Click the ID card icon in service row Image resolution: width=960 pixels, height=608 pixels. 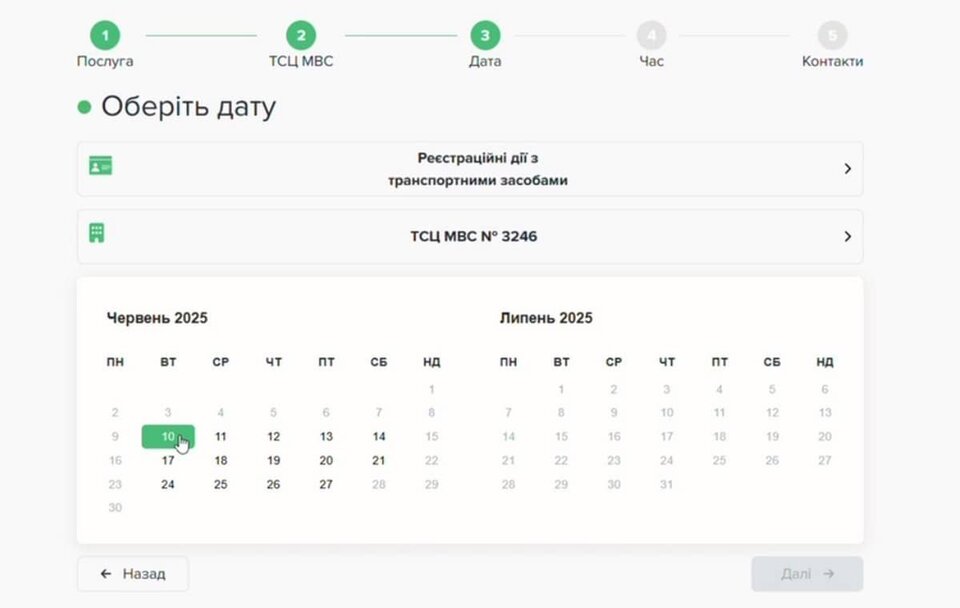point(100,166)
